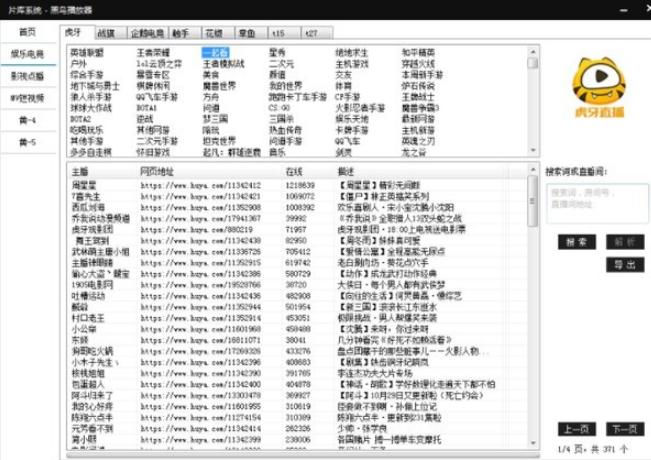Select the 一起看 category

pyautogui.click(x=215, y=51)
